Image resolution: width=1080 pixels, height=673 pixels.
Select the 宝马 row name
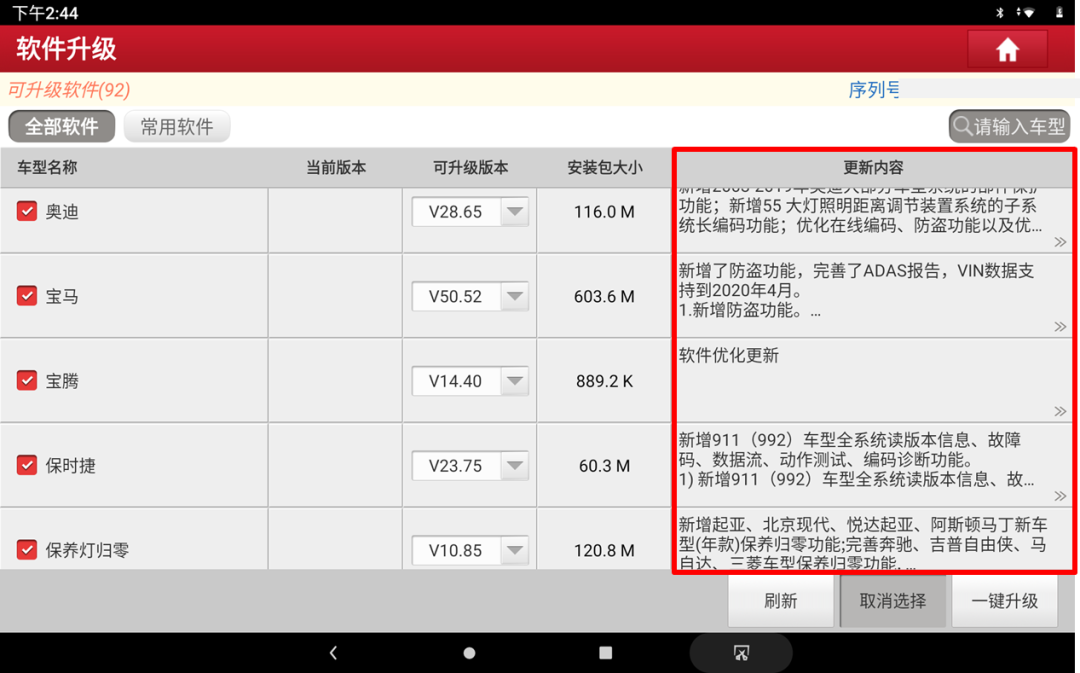coord(62,296)
